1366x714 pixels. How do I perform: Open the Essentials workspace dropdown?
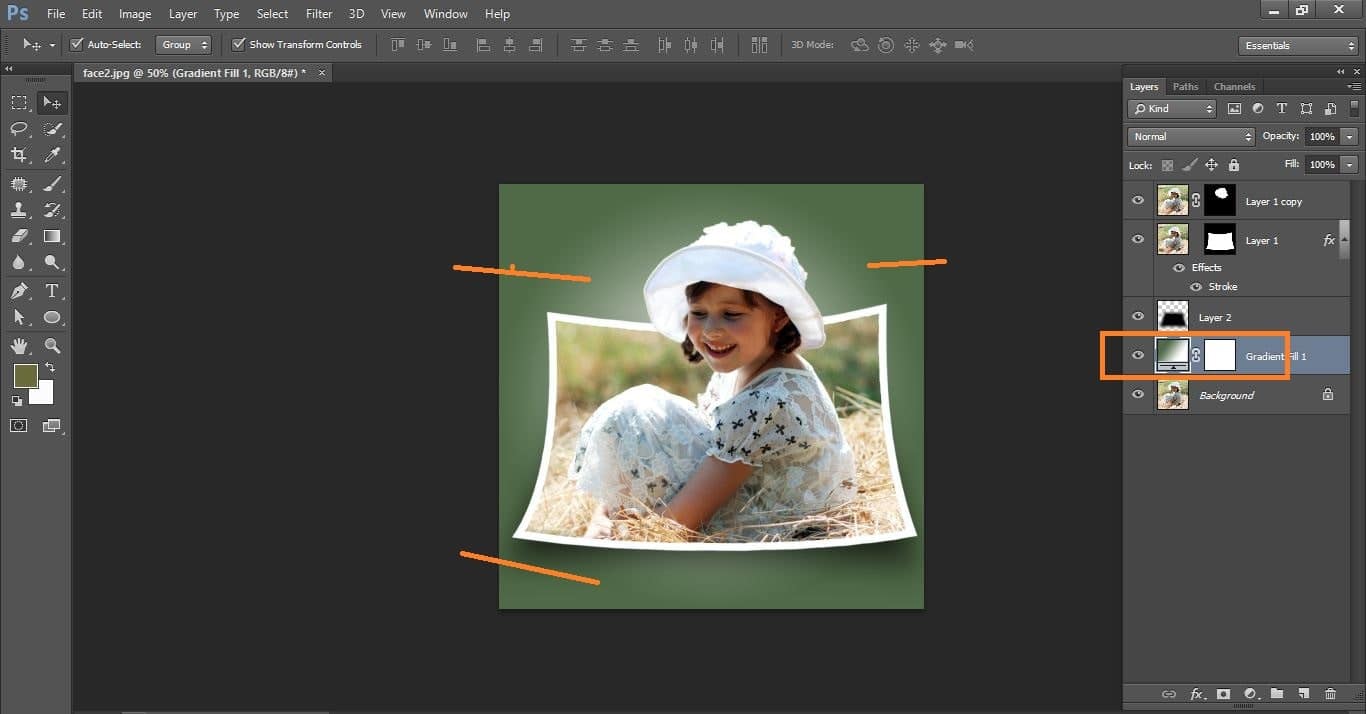pos(1297,46)
